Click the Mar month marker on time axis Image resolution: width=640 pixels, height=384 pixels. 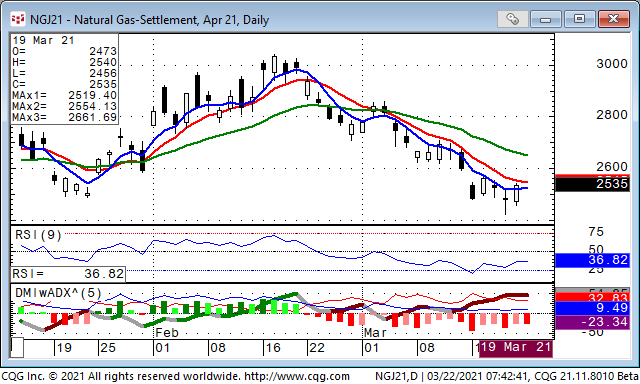pyautogui.click(x=375, y=333)
